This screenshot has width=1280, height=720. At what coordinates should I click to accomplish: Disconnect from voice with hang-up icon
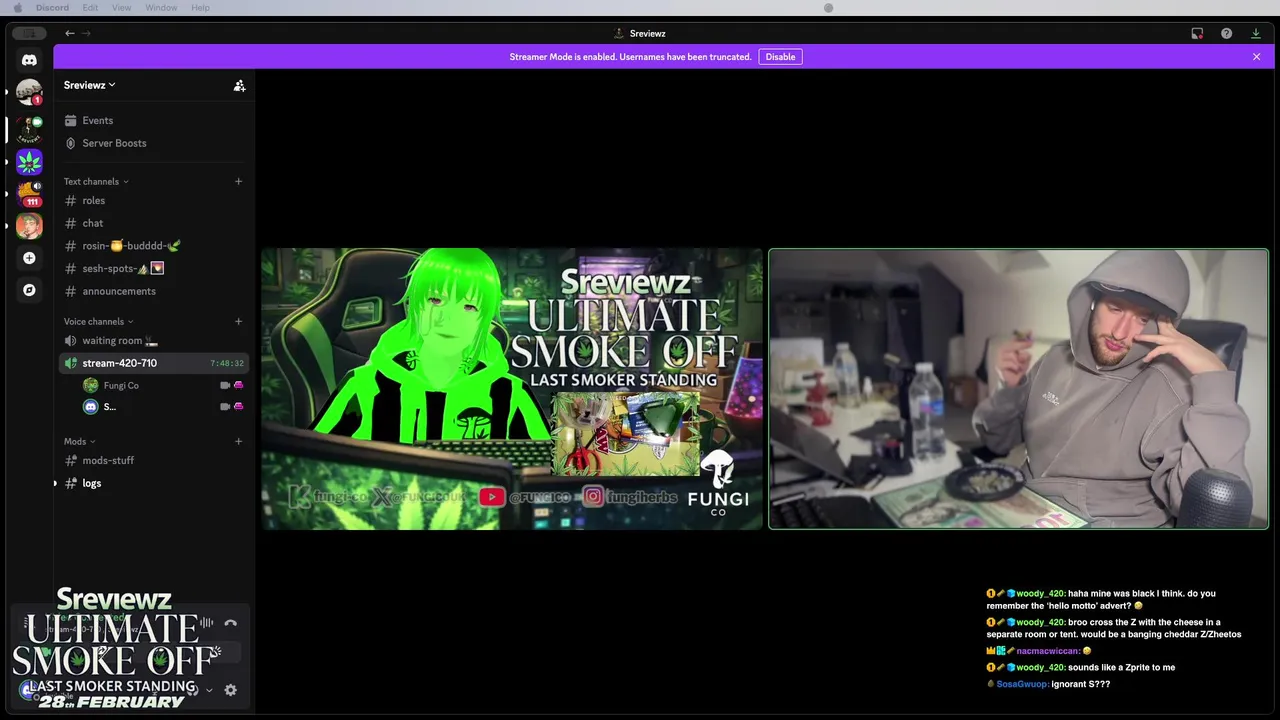tap(231, 623)
